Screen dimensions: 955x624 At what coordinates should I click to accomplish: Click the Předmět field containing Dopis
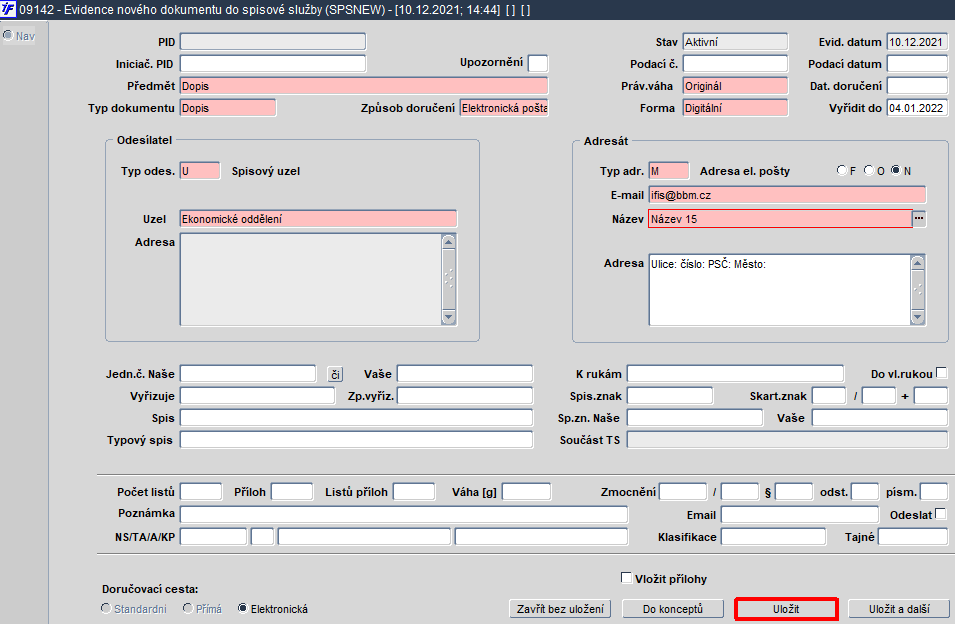coord(364,86)
